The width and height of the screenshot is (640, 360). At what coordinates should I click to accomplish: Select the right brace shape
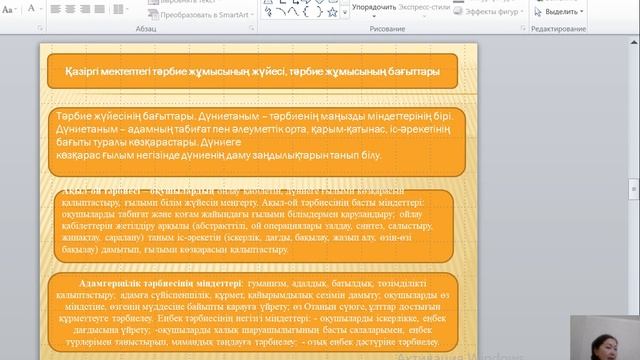pos(319,12)
